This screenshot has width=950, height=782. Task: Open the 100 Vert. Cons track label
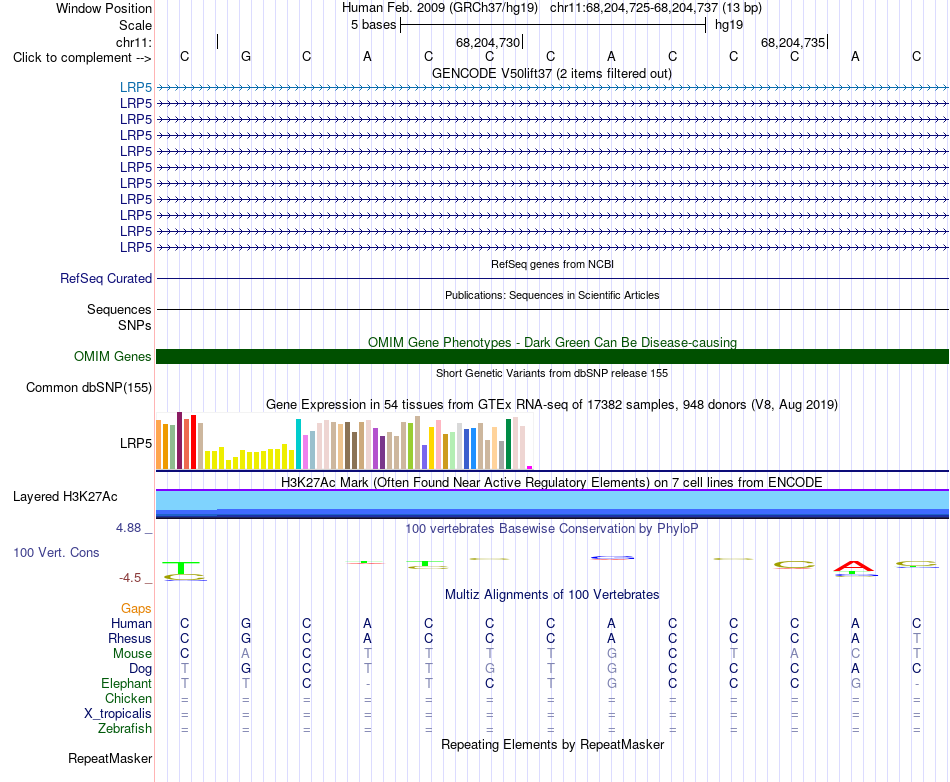pyautogui.click(x=56, y=552)
